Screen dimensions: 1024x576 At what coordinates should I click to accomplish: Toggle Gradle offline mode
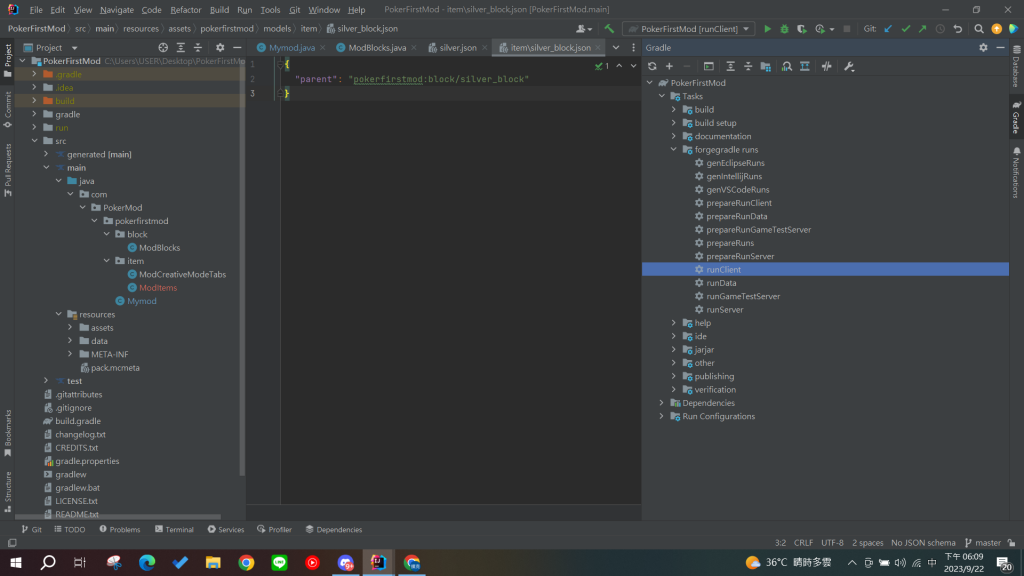[826, 66]
